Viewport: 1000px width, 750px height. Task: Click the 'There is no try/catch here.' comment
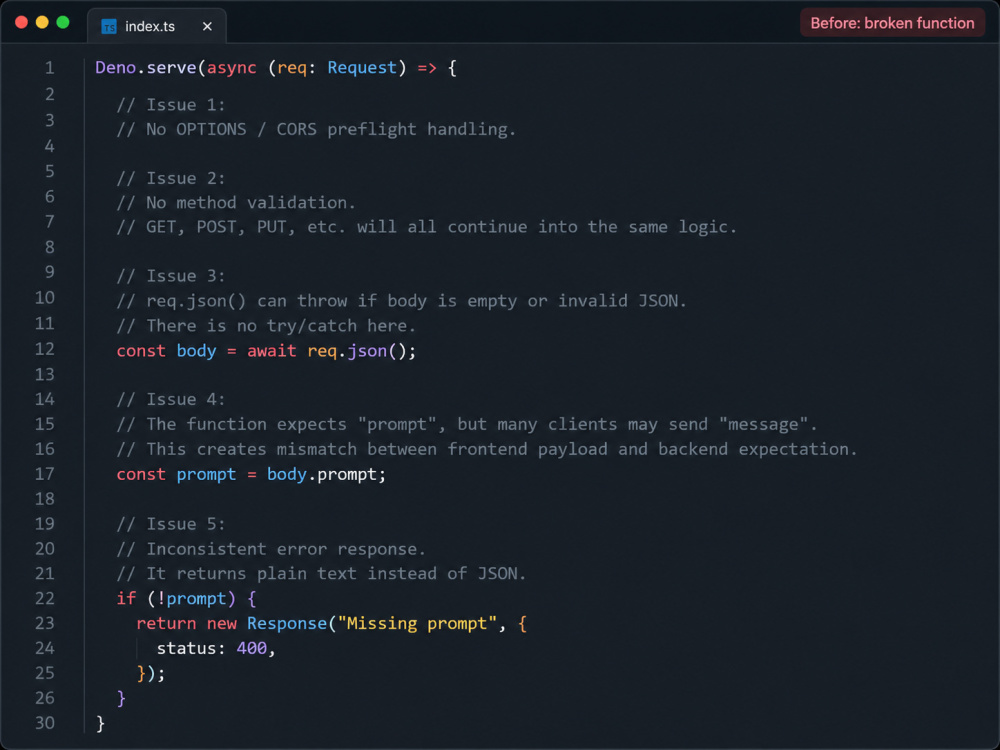tap(266, 326)
